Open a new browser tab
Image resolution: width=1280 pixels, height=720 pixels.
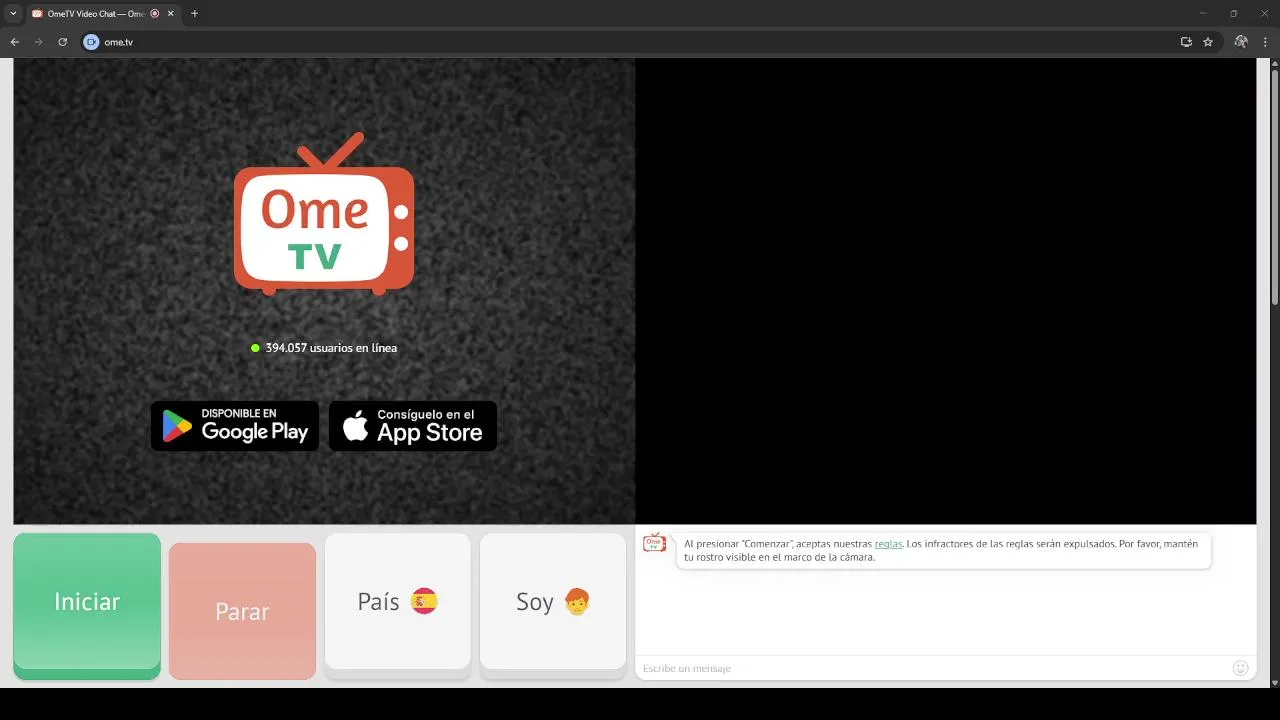coord(194,14)
